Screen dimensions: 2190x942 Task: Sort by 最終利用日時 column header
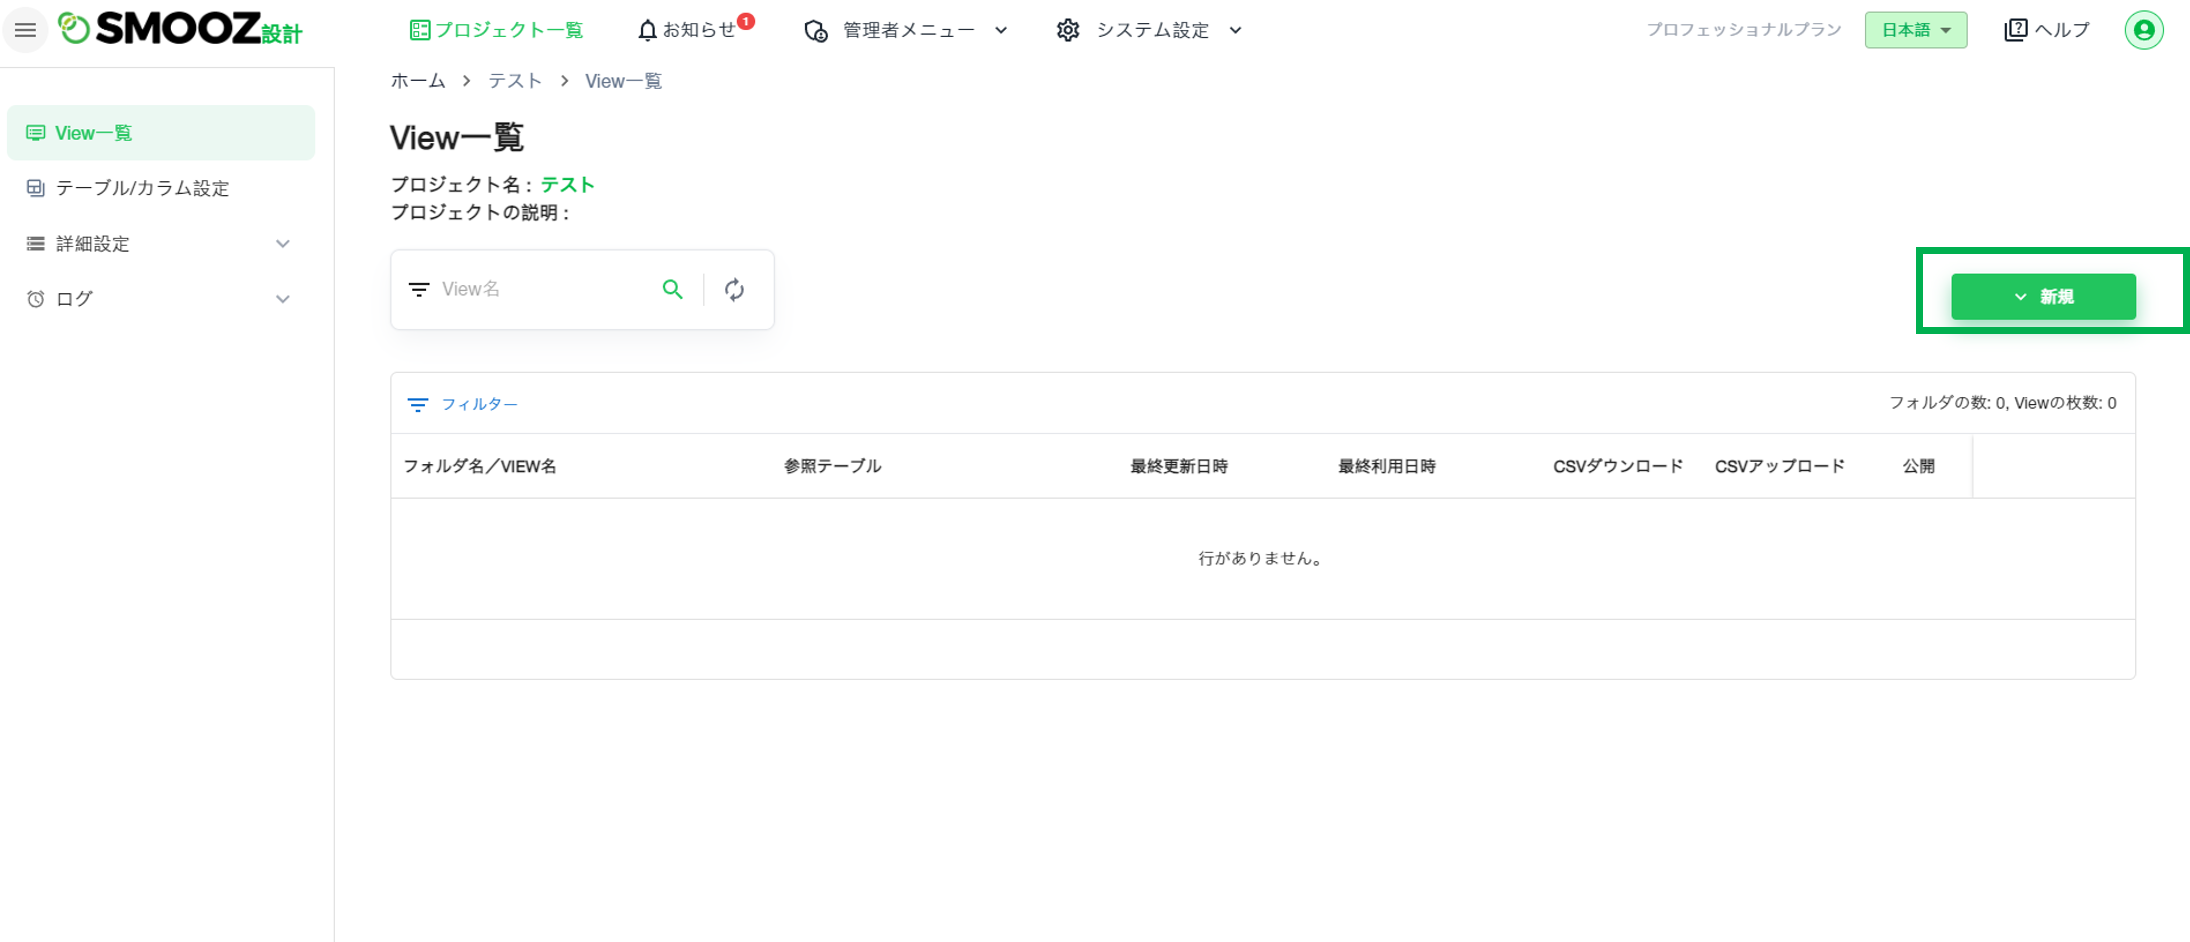[x=1387, y=466]
